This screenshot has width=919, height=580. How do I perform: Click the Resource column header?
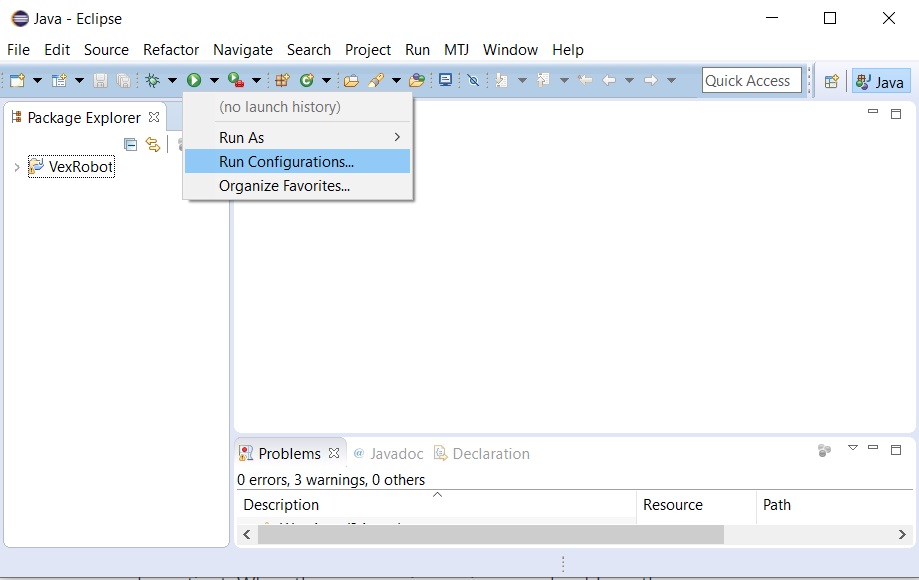[x=697, y=504]
